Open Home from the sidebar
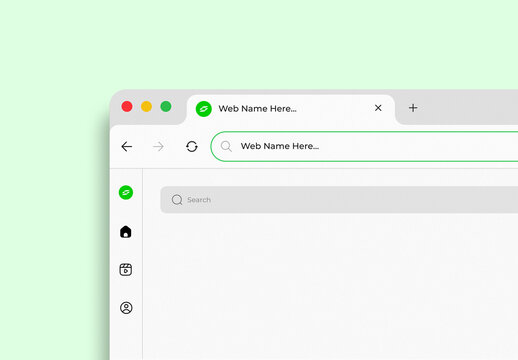 126,232
